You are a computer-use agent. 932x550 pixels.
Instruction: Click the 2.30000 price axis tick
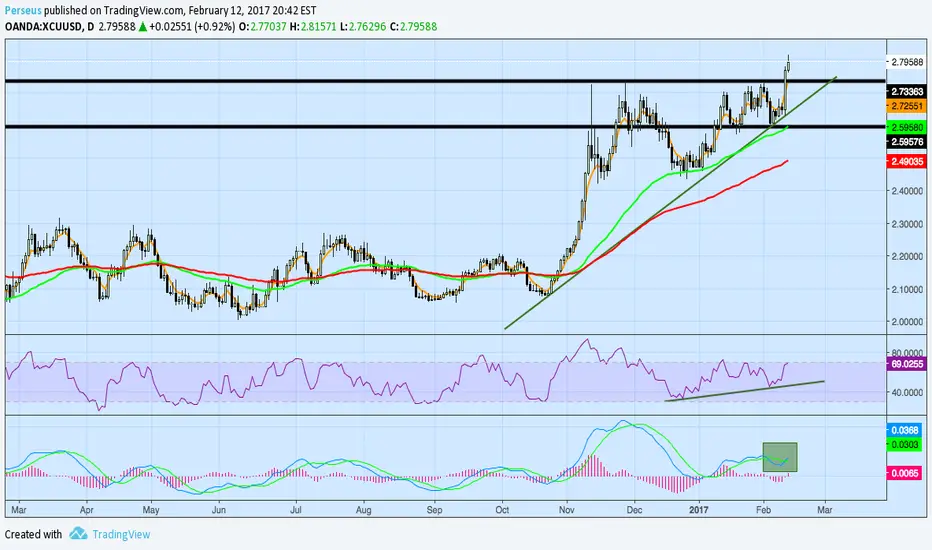[x=907, y=224]
